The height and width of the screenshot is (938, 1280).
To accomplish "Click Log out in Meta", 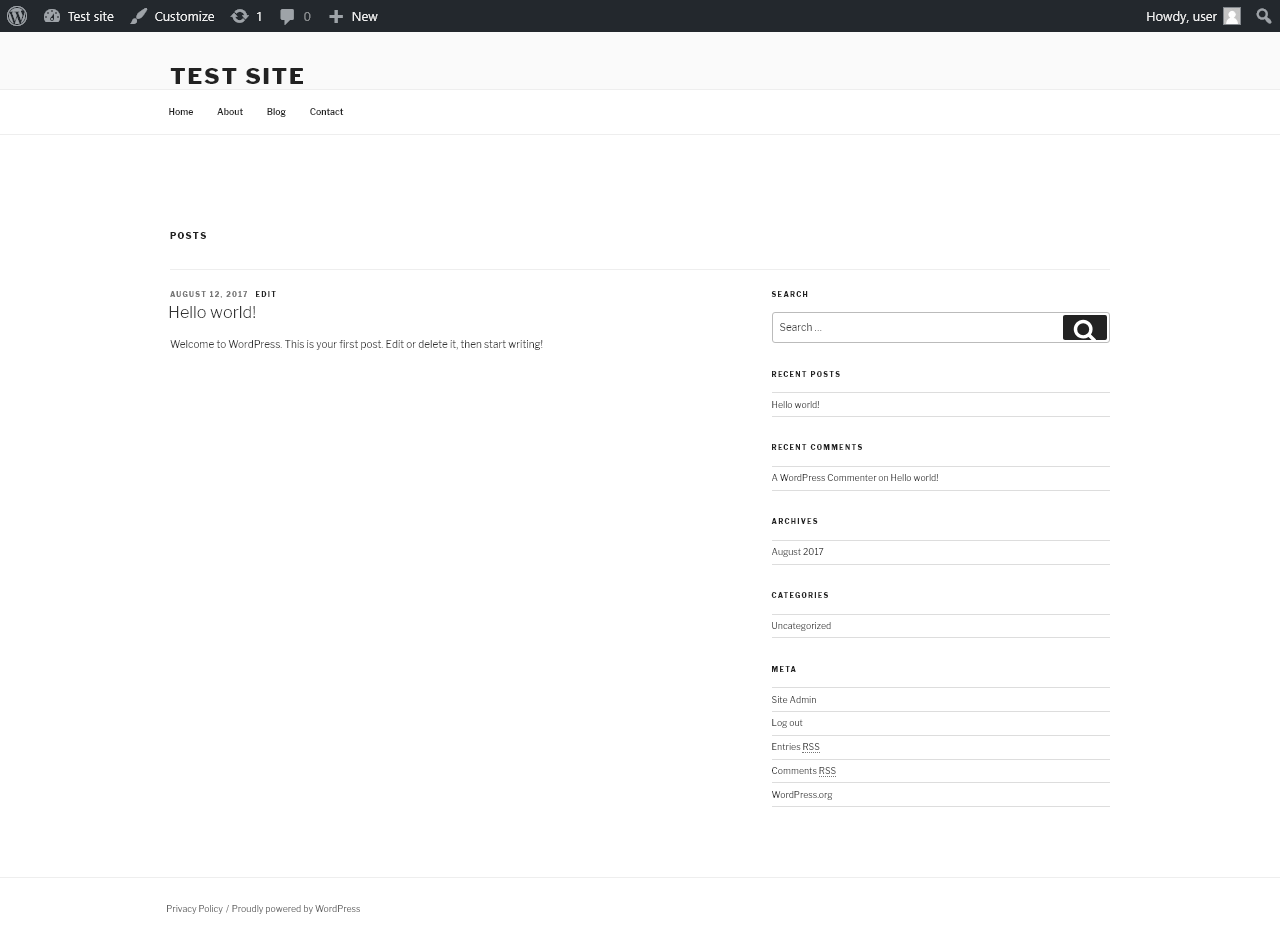I will point(787,723).
